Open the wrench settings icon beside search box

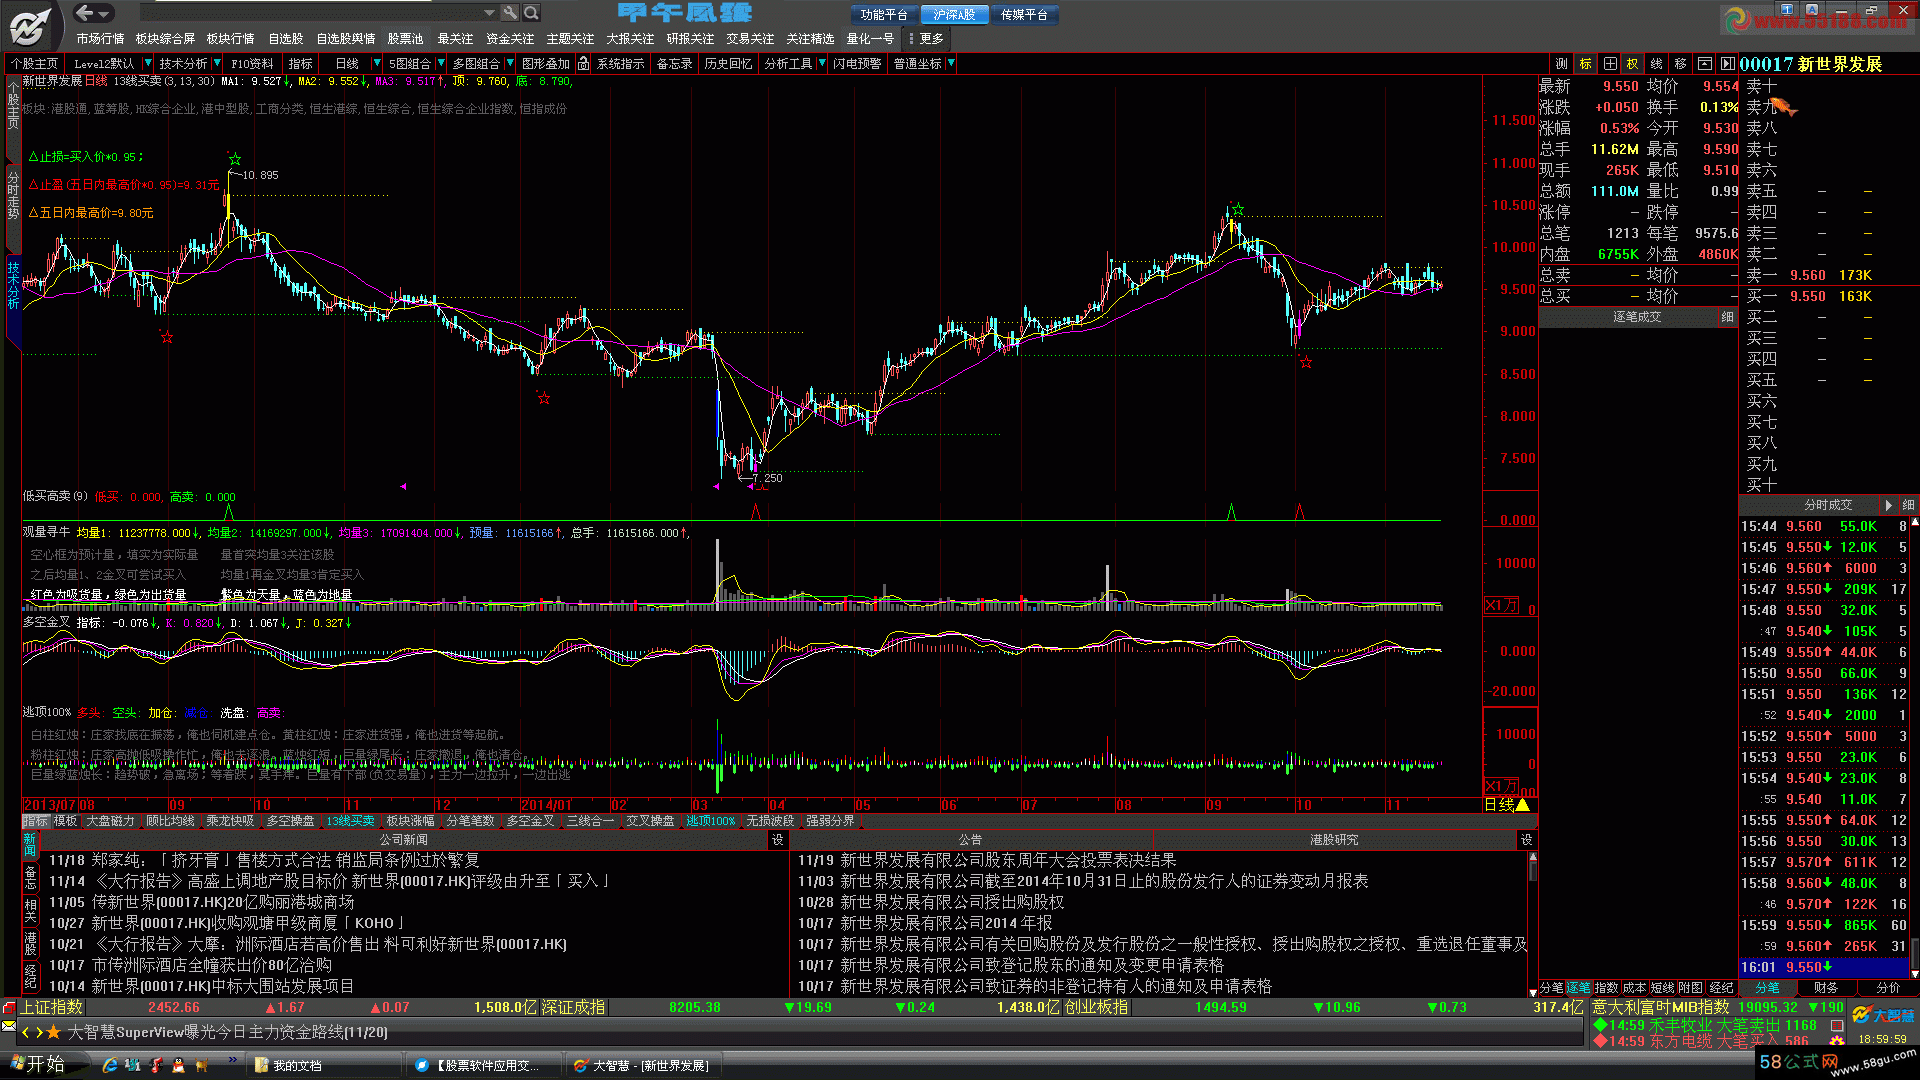(510, 13)
